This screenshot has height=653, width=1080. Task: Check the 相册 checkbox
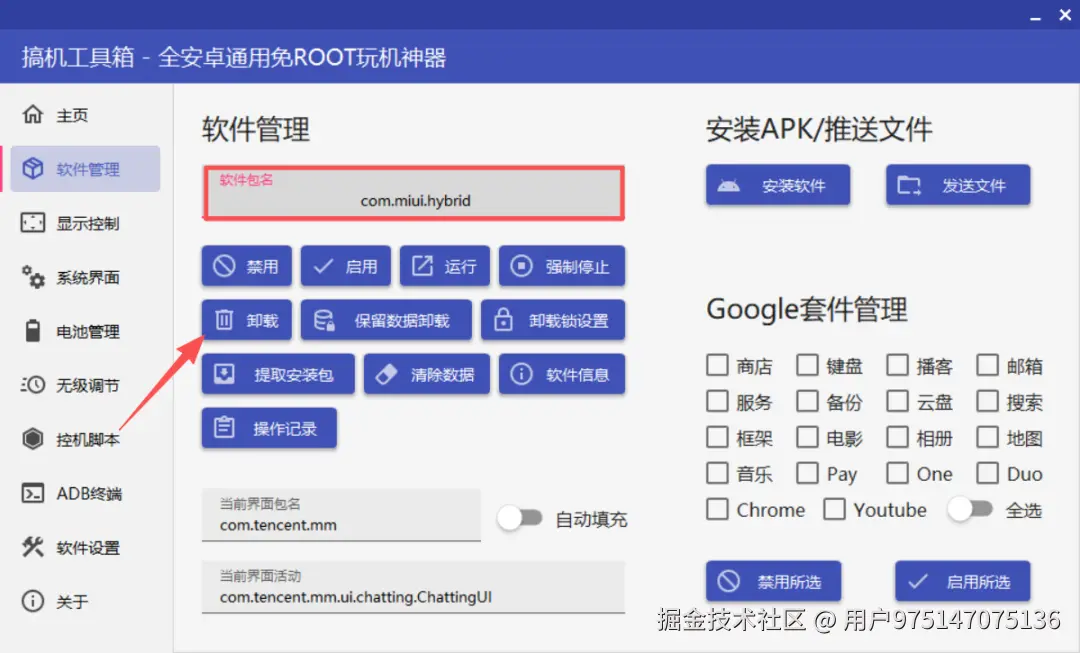[897, 437]
